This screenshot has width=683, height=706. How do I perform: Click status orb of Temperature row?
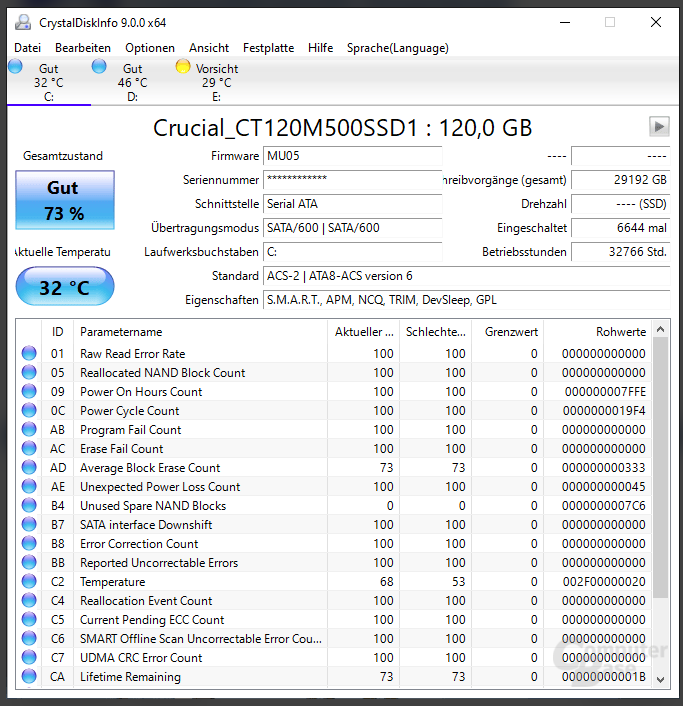[x=29, y=581]
